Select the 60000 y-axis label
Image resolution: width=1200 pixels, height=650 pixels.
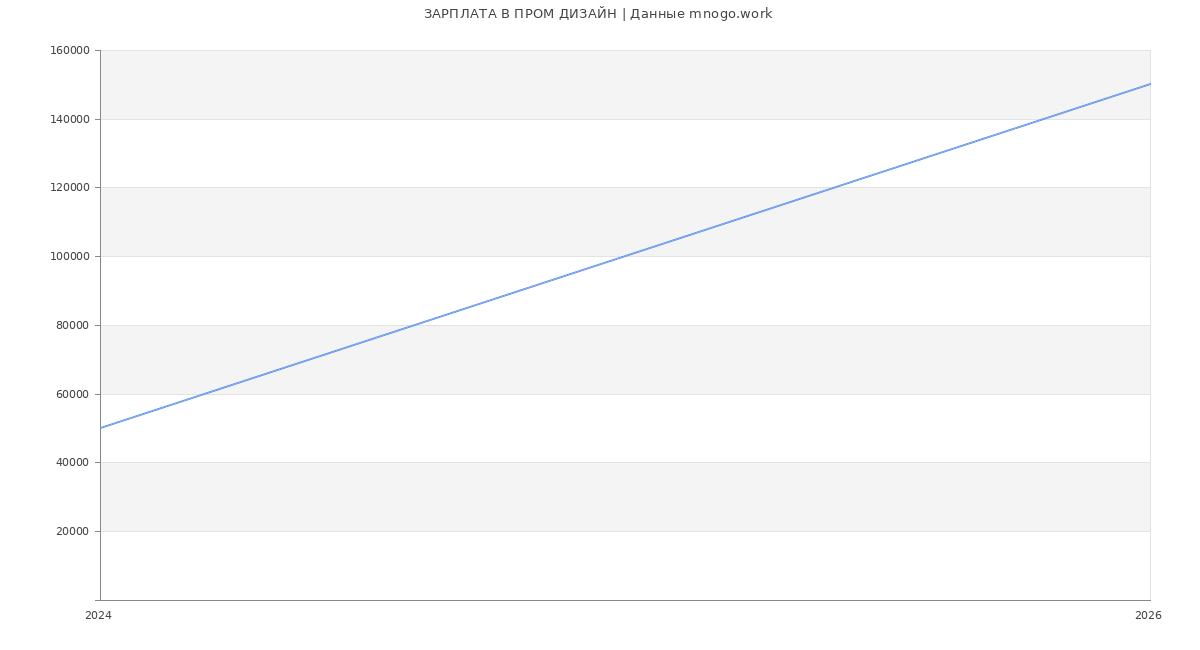[x=73, y=394]
